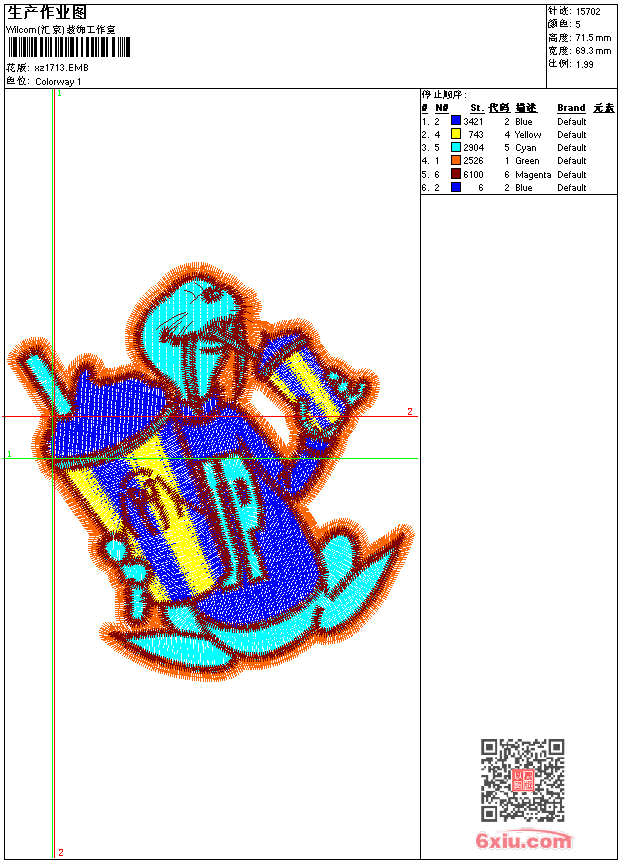Screen dimensions: 620x860
Task: Select the stitch value 2526
Action: 473,161
